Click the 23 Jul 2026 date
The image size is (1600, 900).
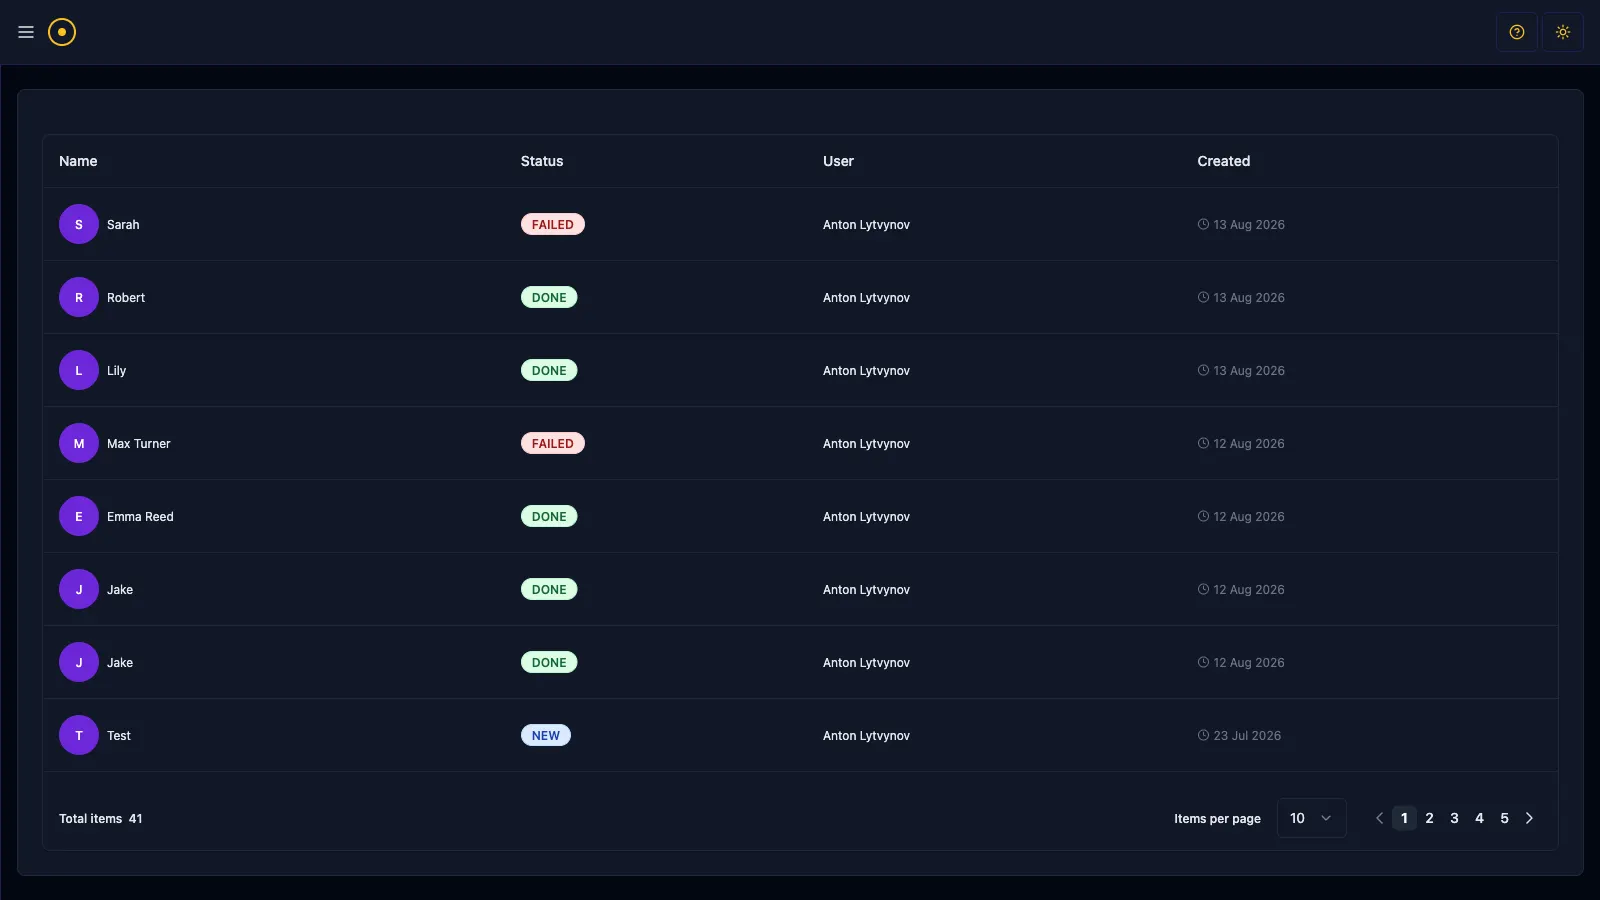point(1247,735)
